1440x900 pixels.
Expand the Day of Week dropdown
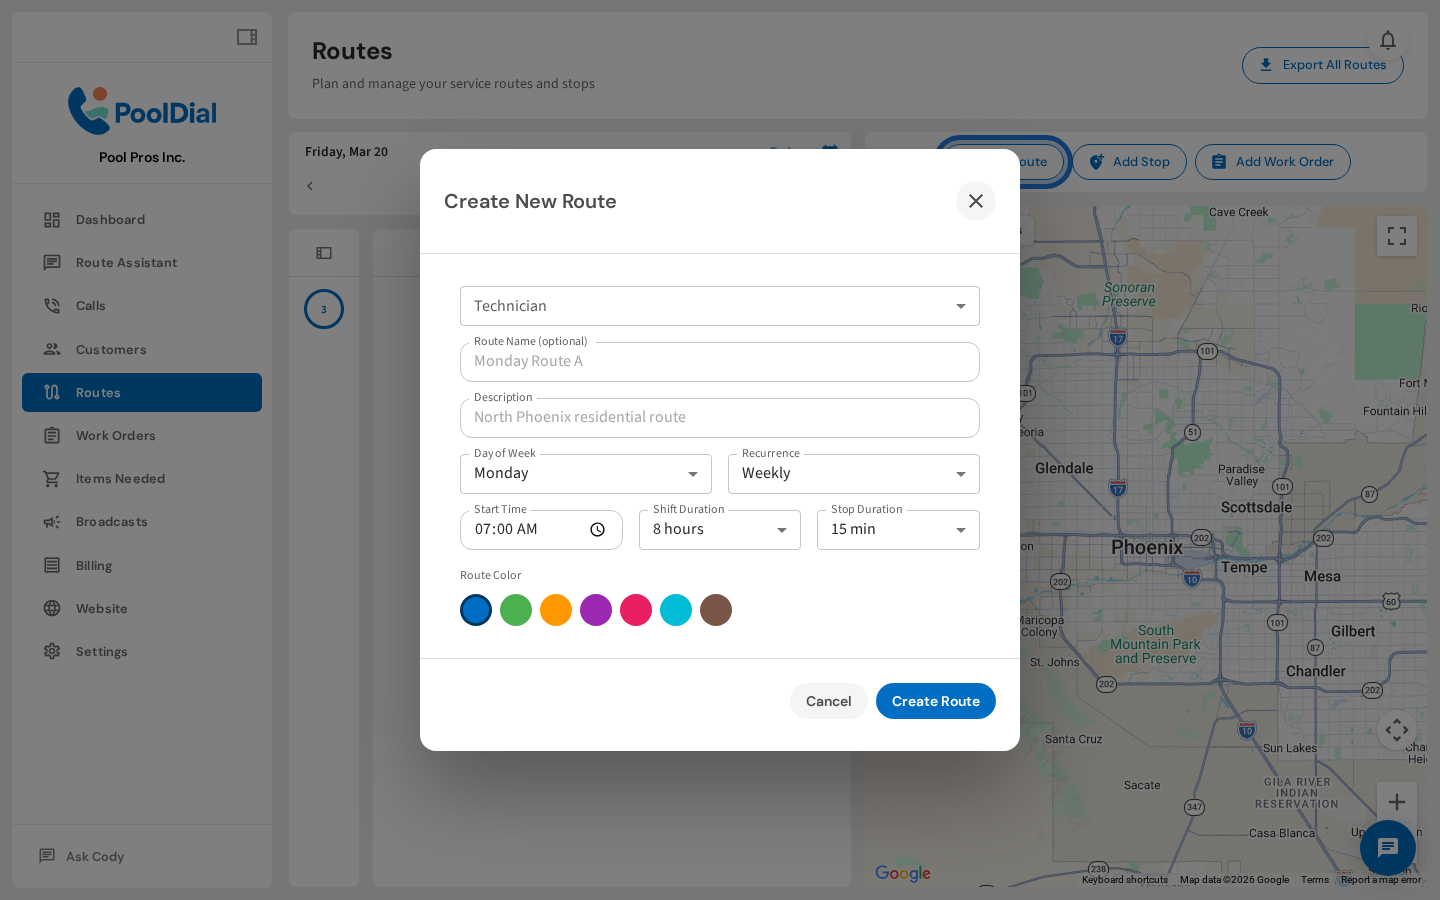[x=693, y=473]
